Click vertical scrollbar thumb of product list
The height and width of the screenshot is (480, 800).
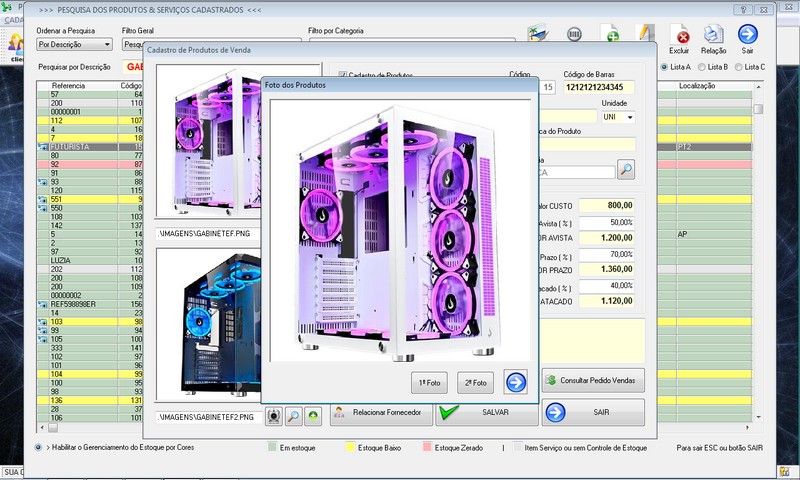(x=758, y=109)
